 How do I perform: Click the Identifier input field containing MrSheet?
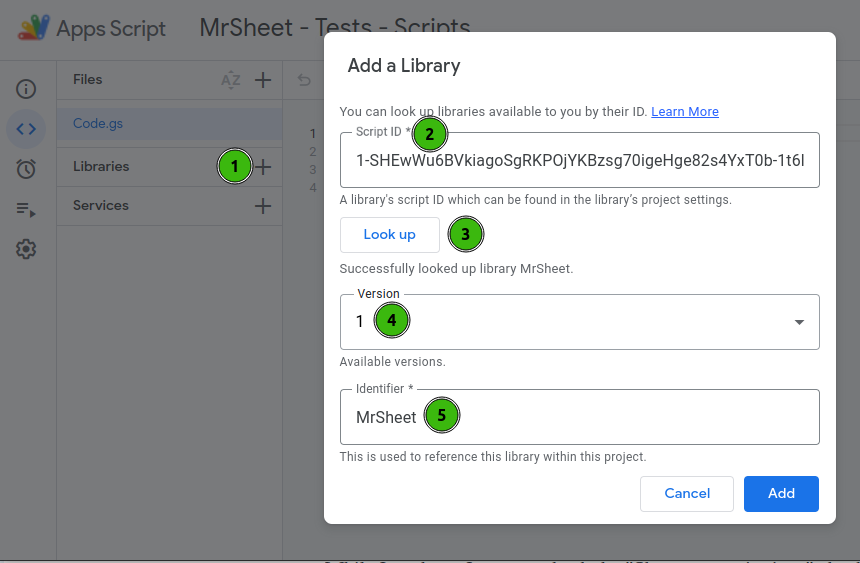580,417
